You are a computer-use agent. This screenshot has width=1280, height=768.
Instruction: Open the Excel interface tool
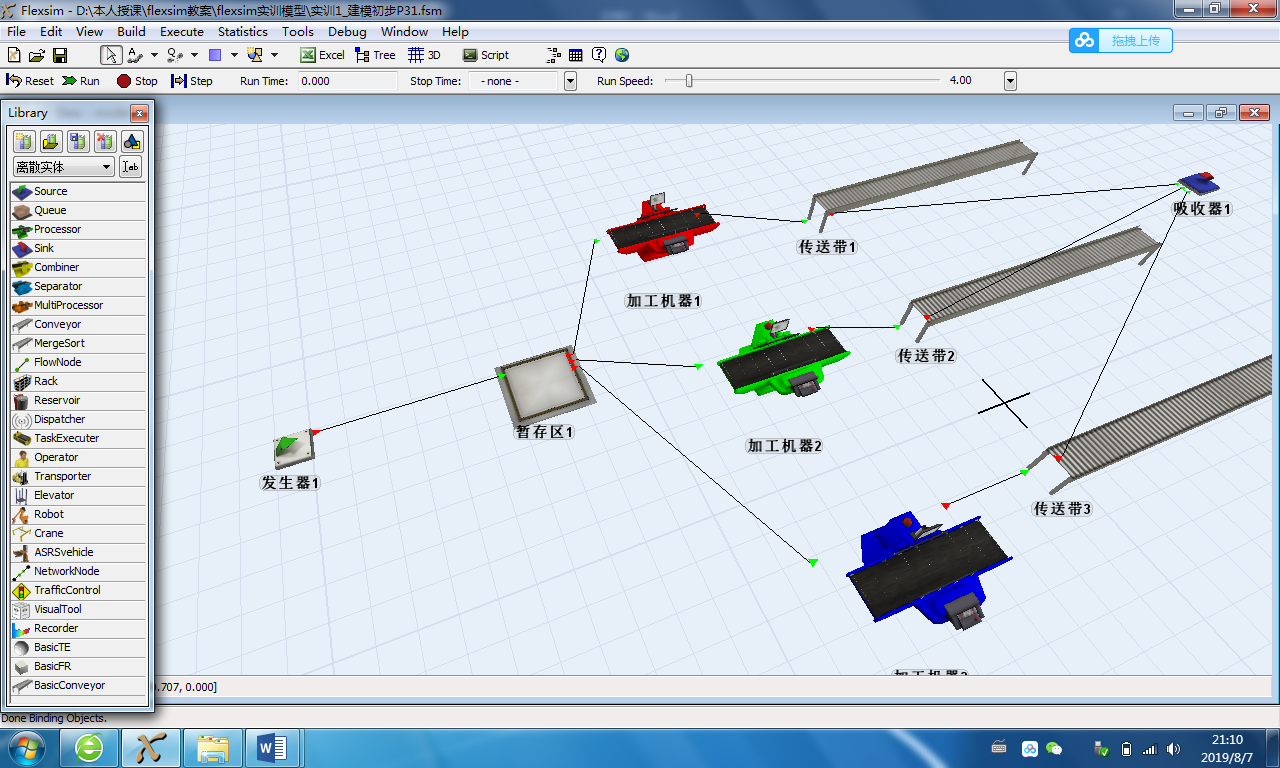pyautogui.click(x=322, y=55)
